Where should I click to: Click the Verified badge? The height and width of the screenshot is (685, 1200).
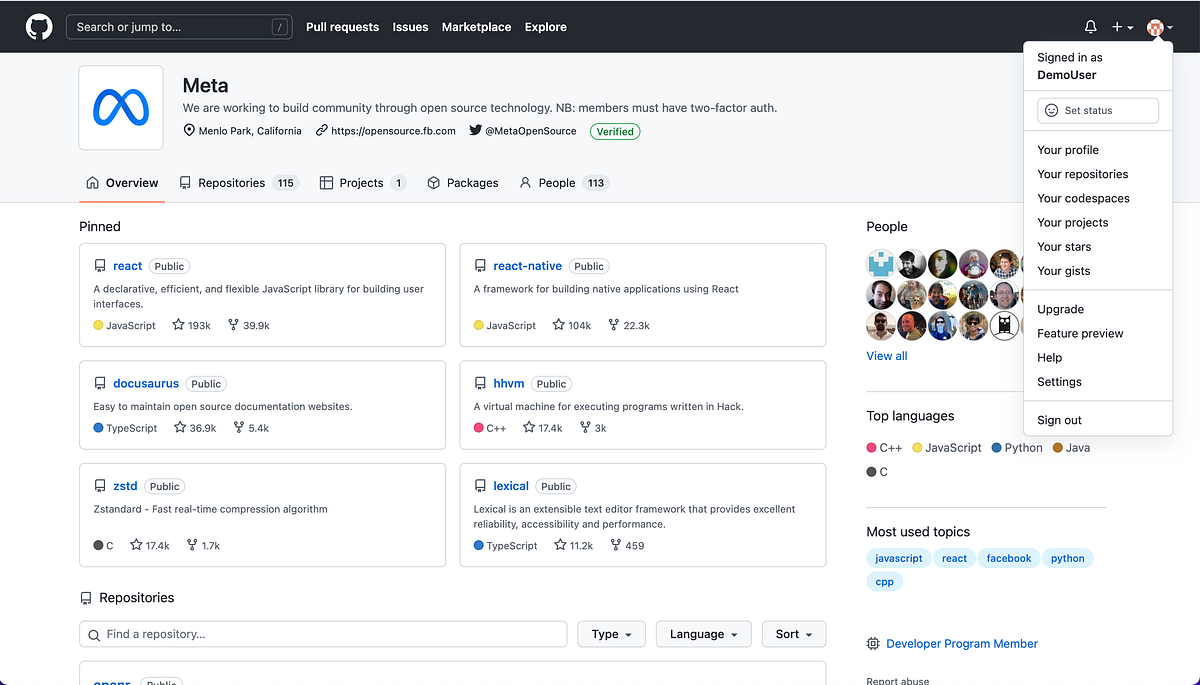tap(615, 131)
